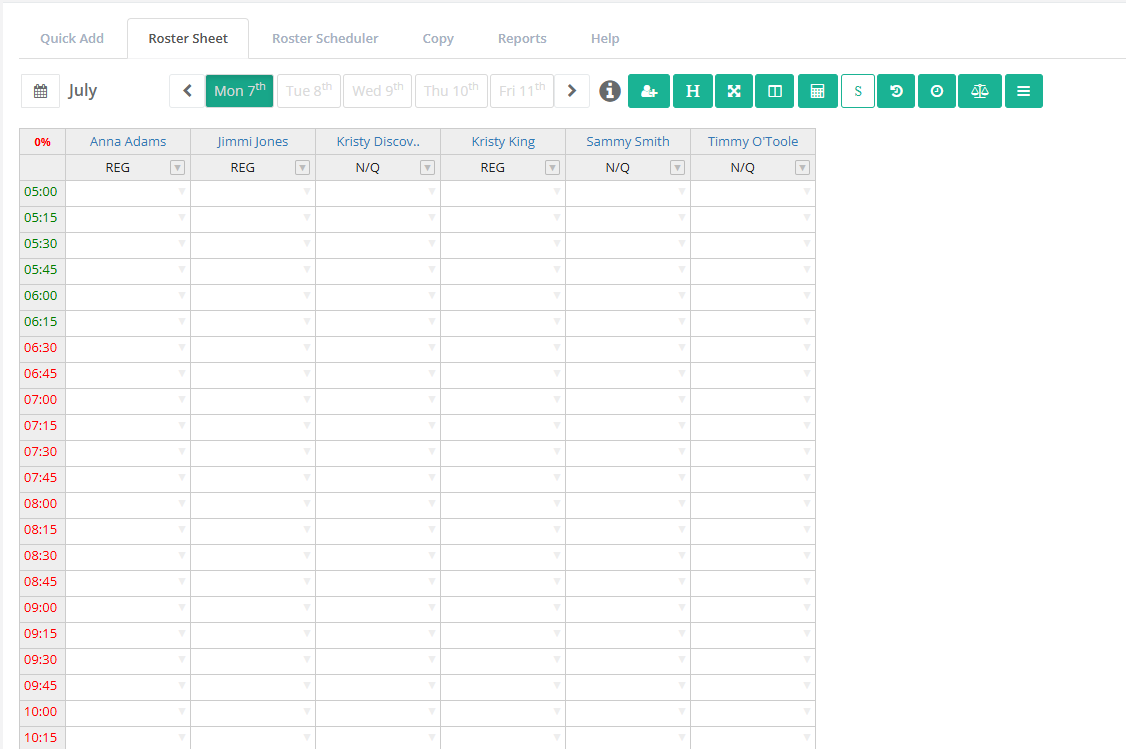Go to the previous week arrow
The image size is (1126, 749).
point(187,91)
